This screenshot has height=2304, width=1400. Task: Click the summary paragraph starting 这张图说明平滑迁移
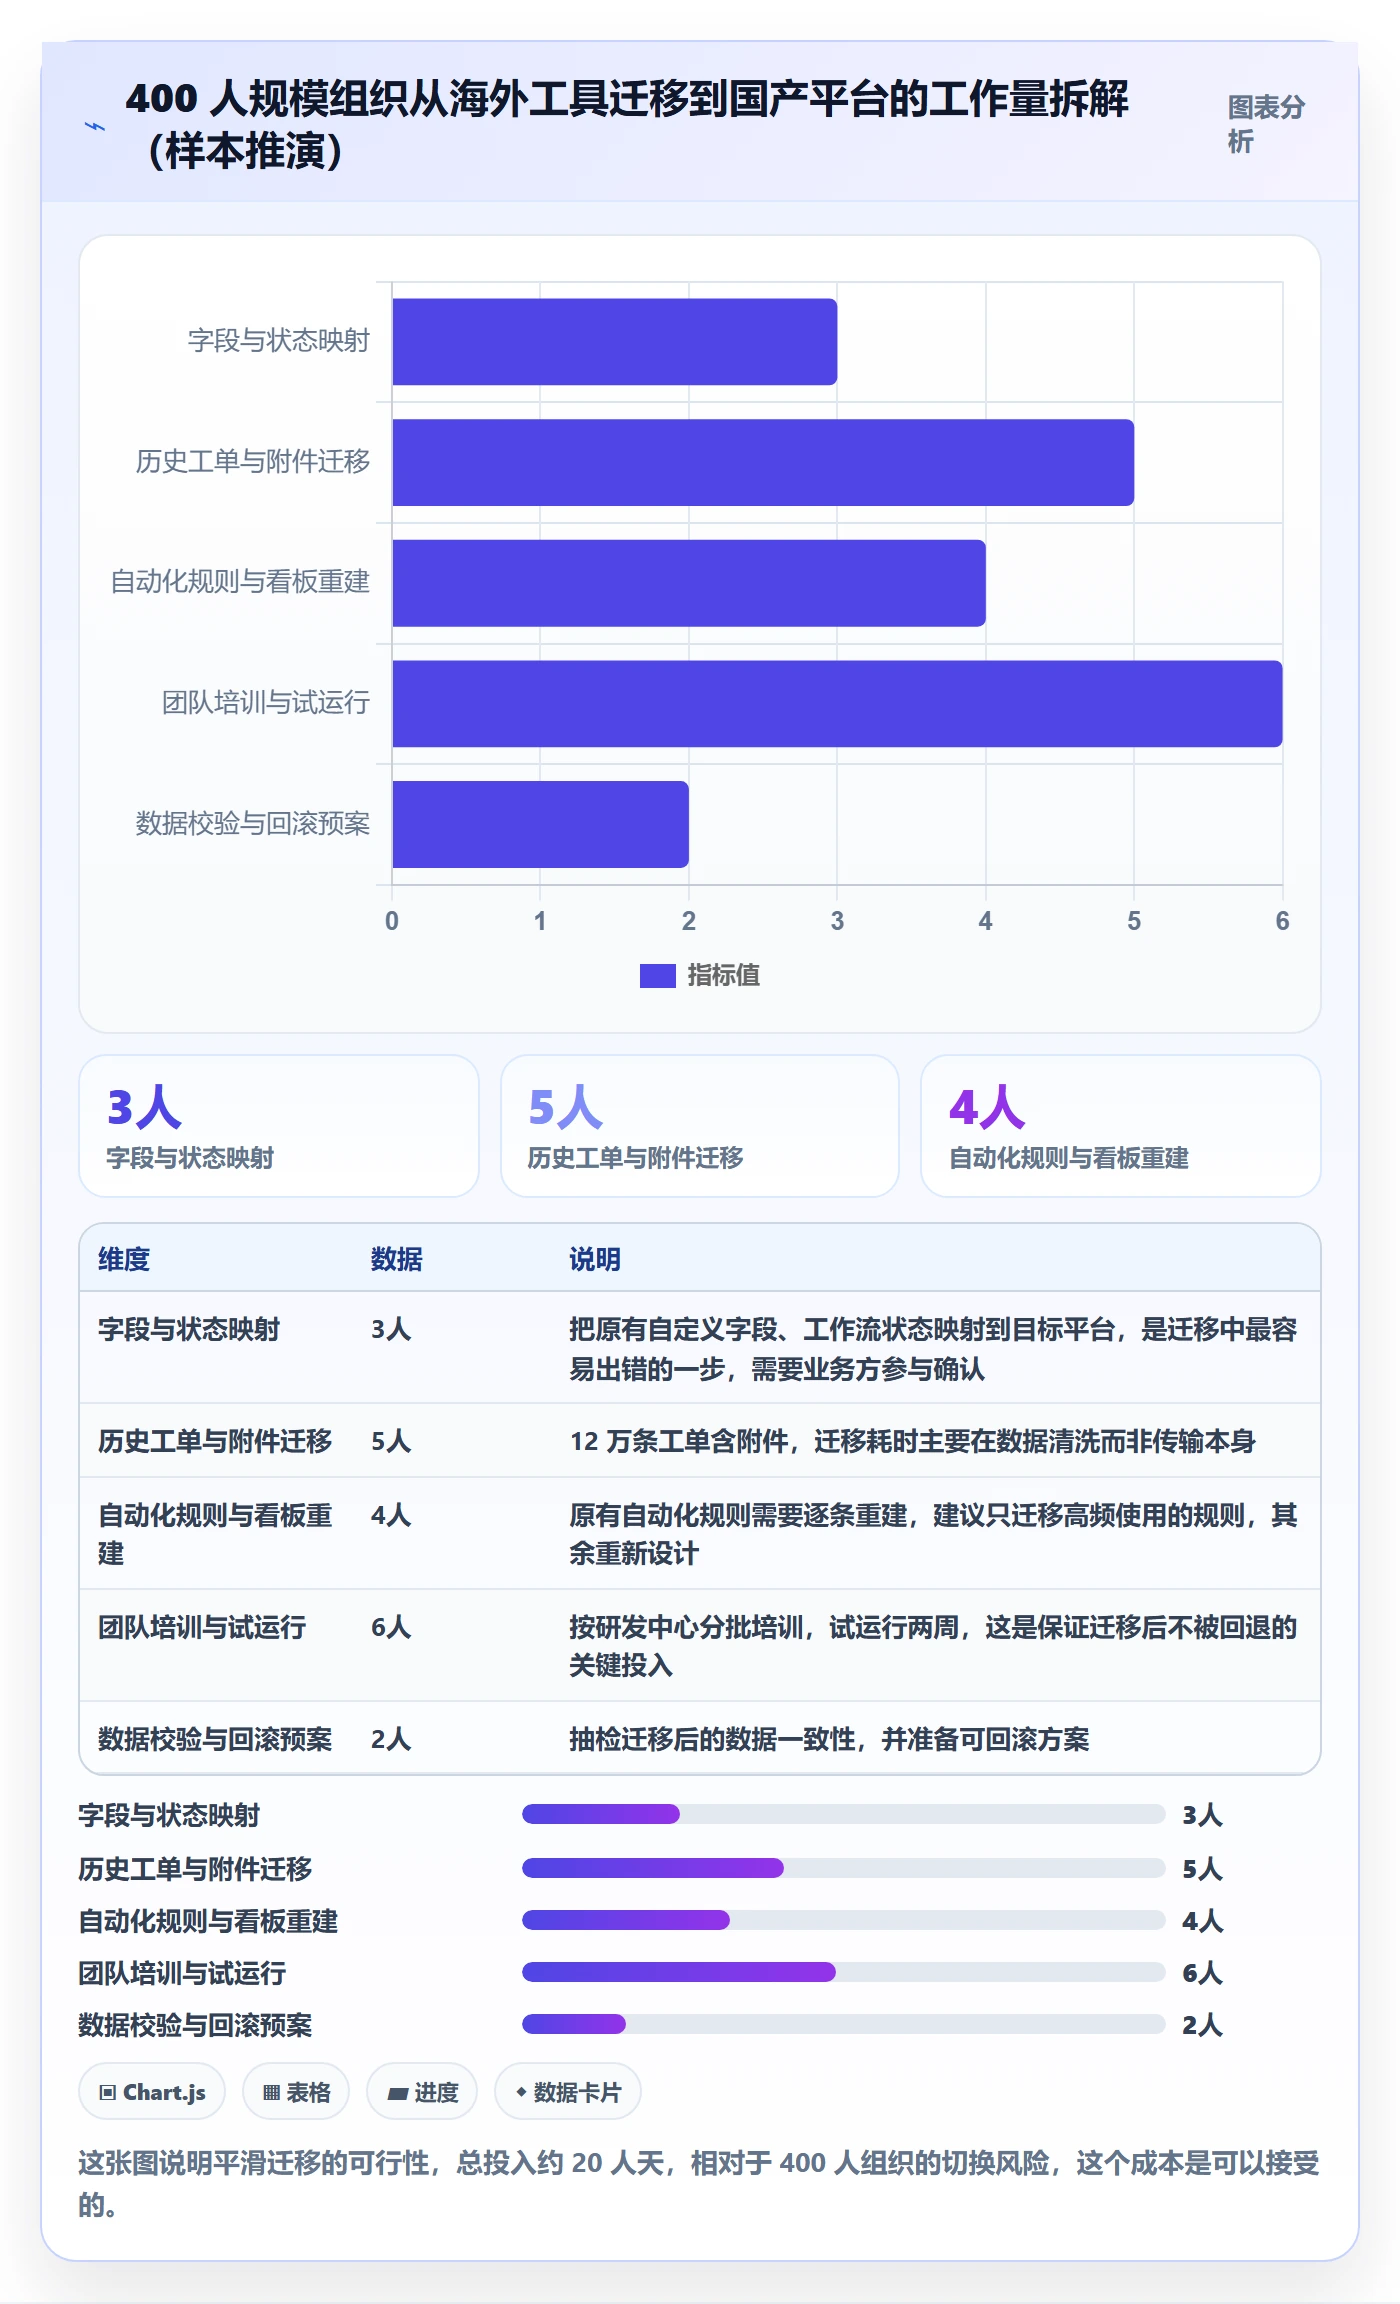coord(699,2184)
